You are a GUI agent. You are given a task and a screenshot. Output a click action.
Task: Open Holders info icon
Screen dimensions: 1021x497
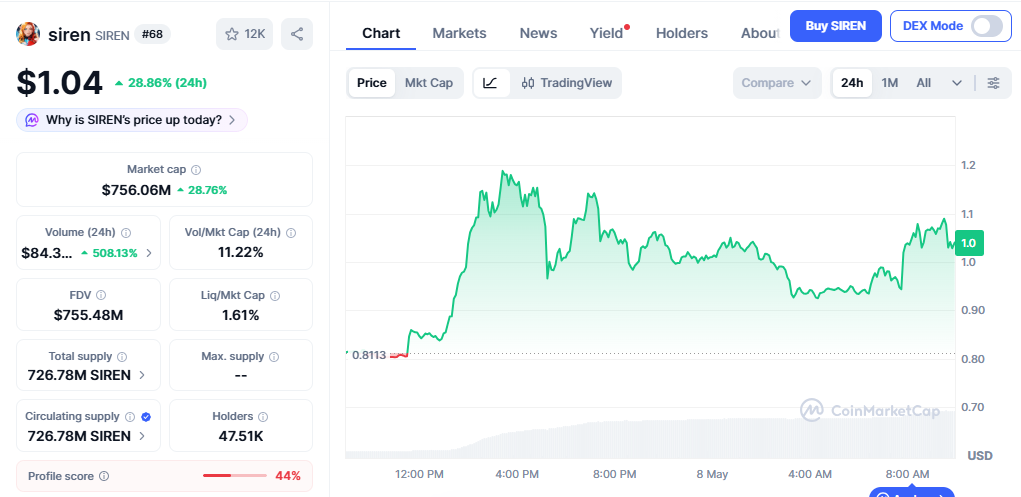(263, 417)
